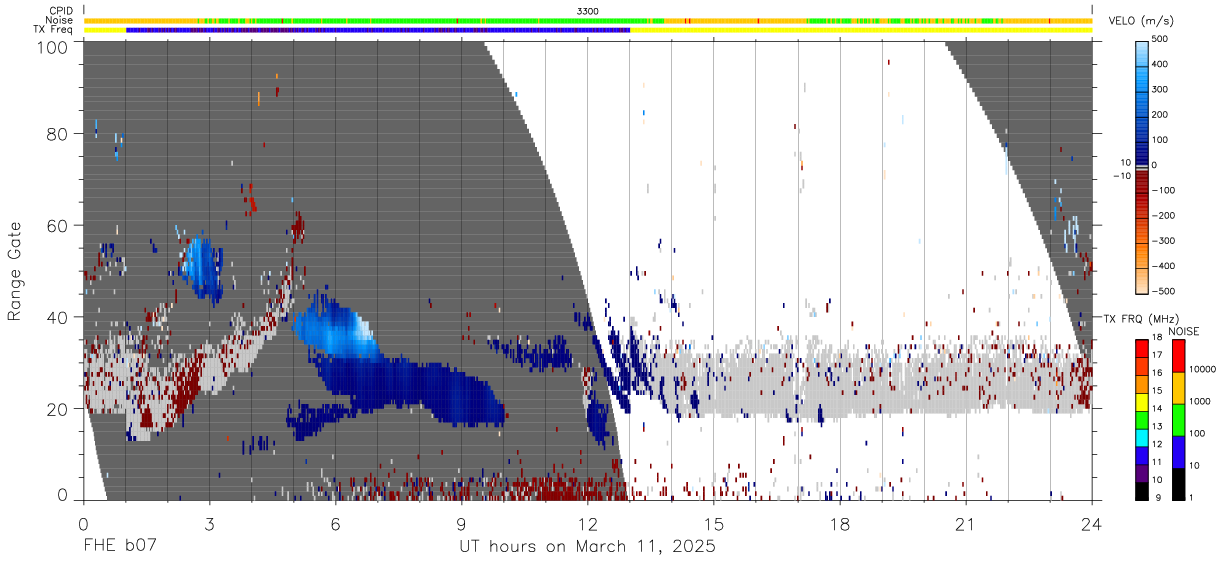Click the -200 label on velocity scale

[1163, 215]
